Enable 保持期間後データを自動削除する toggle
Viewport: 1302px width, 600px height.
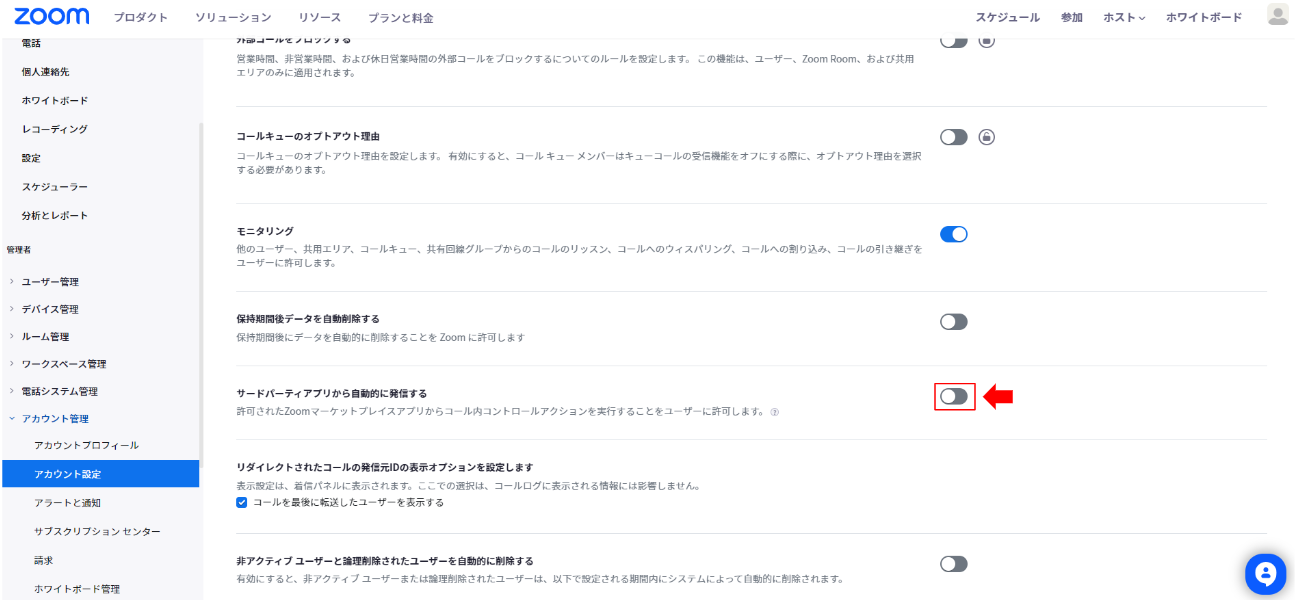[954, 322]
